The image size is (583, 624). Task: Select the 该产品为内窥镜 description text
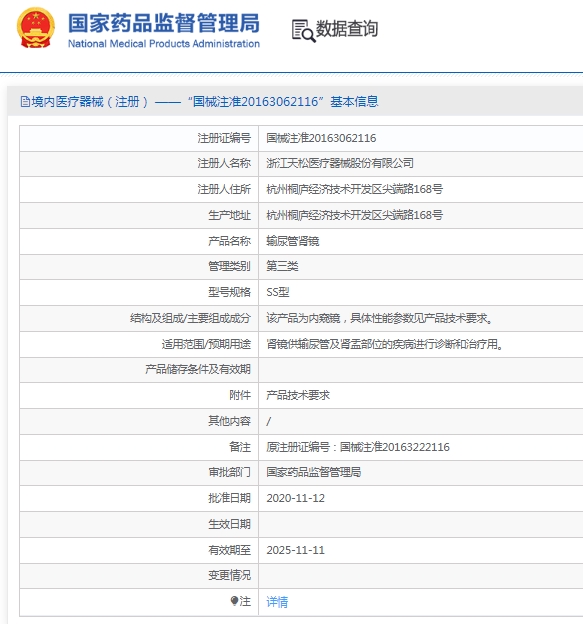[379, 318]
